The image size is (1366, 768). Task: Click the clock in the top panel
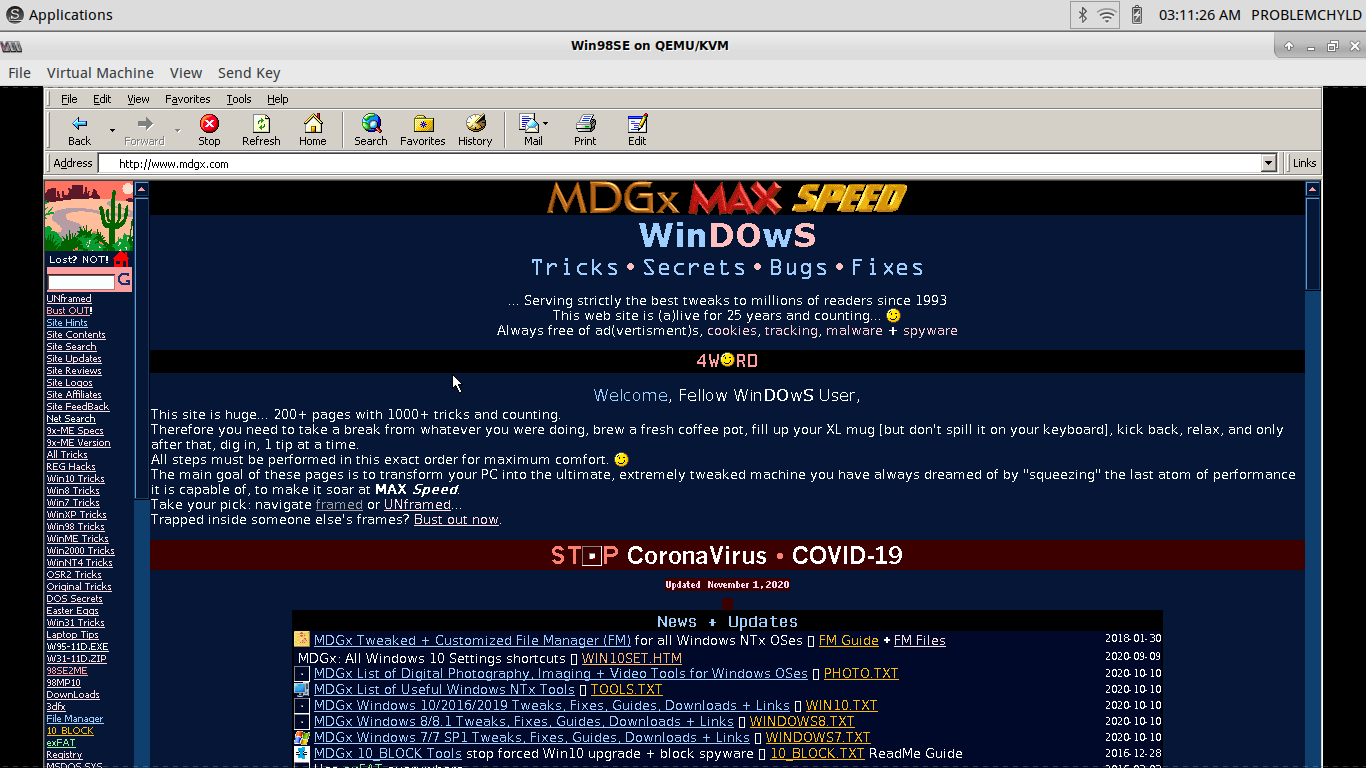[1199, 15]
